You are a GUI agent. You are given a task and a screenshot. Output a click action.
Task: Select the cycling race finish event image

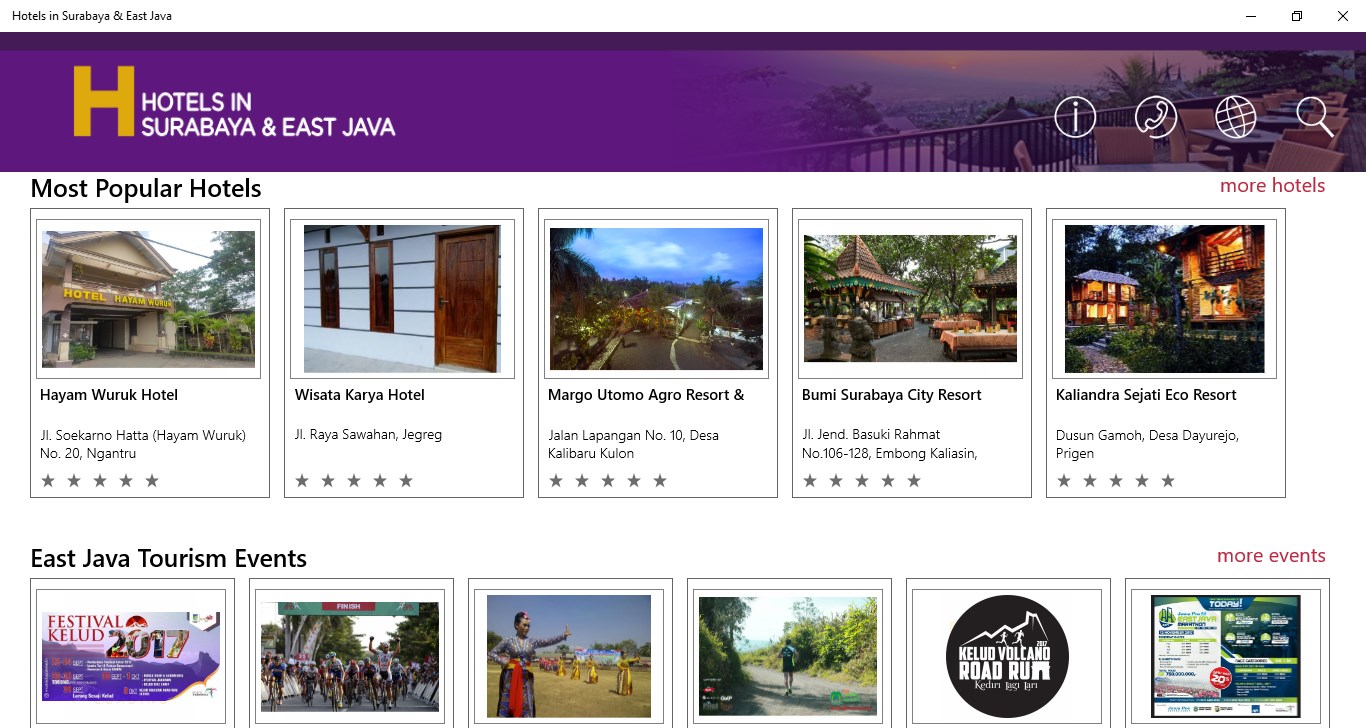click(350, 657)
